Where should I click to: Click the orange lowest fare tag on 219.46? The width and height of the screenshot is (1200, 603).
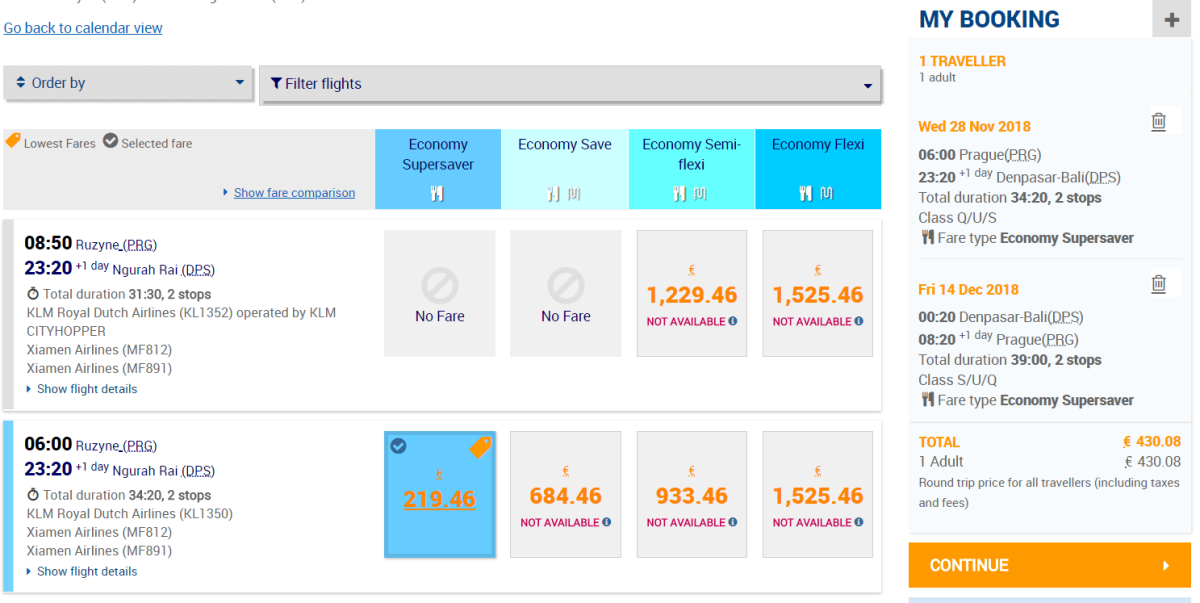click(480, 447)
